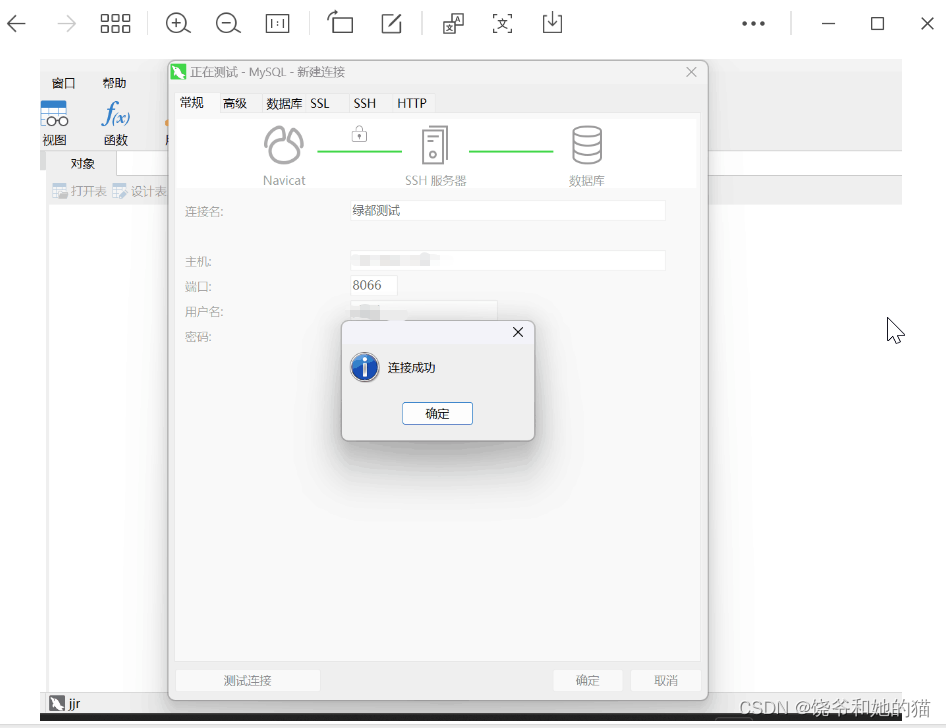Screen dimensions: 946x728
Task: Select the 对象 tab
Action: coord(82,163)
